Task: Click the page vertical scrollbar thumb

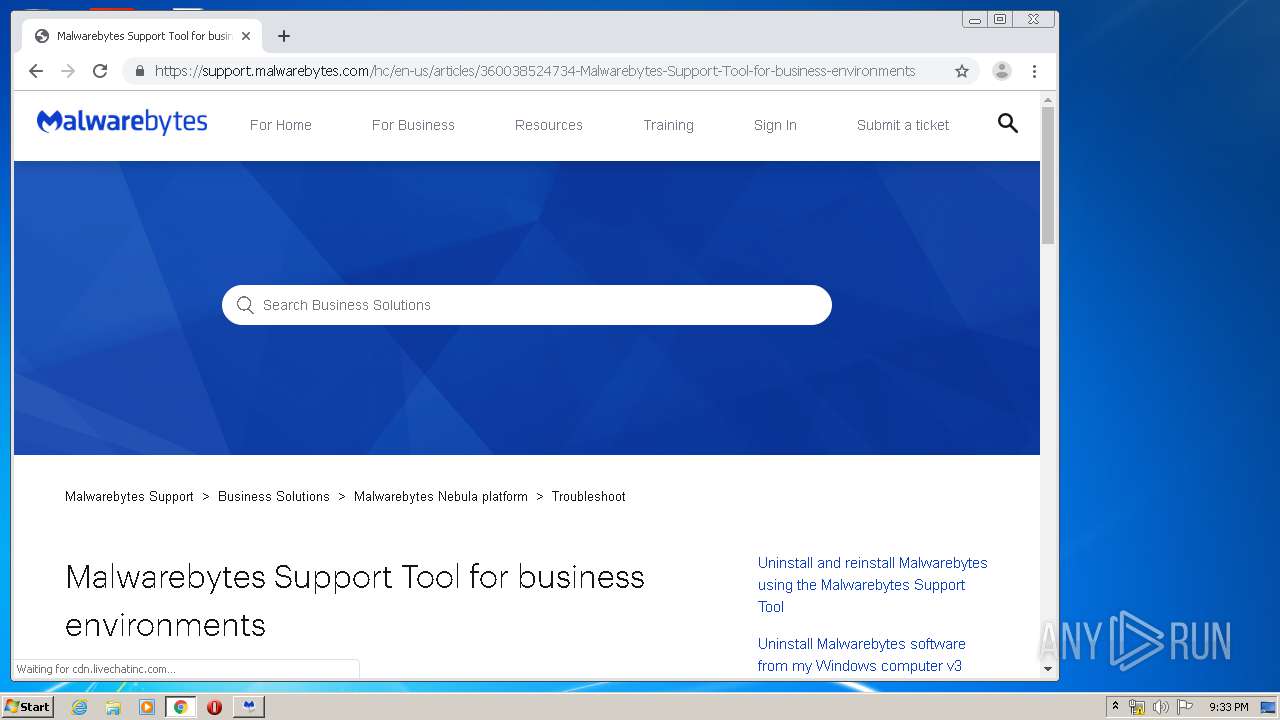Action: [1048, 175]
